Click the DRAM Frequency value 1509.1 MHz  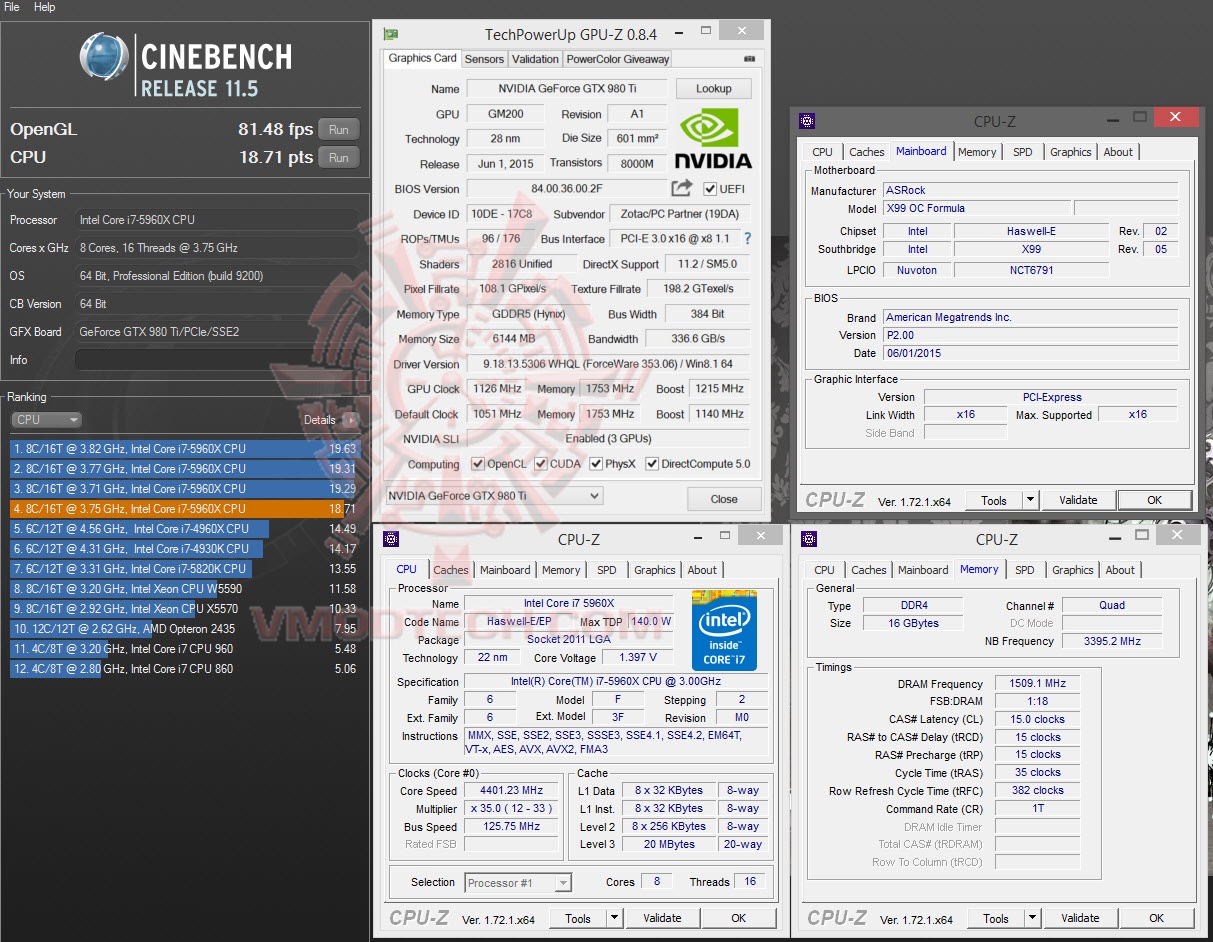(x=1037, y=684)
